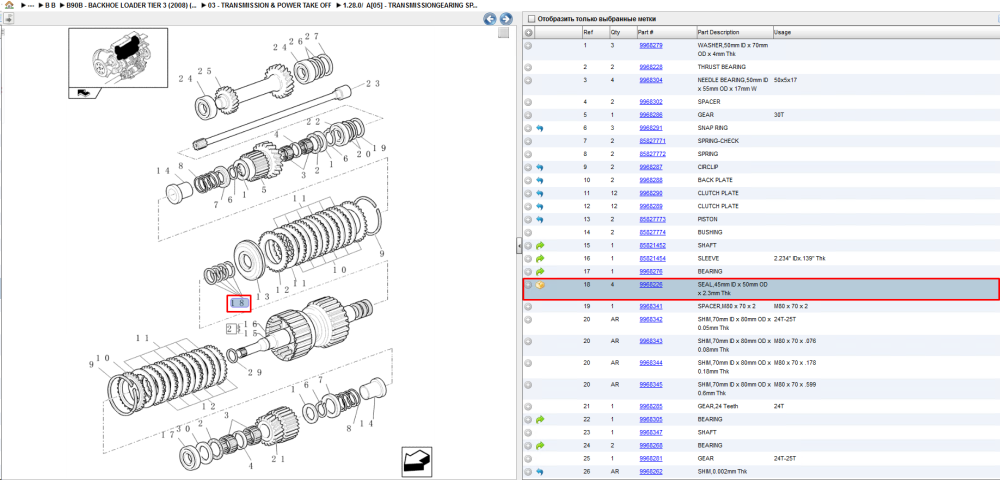1000x480 pixels.
Task: Click callout 18 in the diagram
Action: (239, 303)
